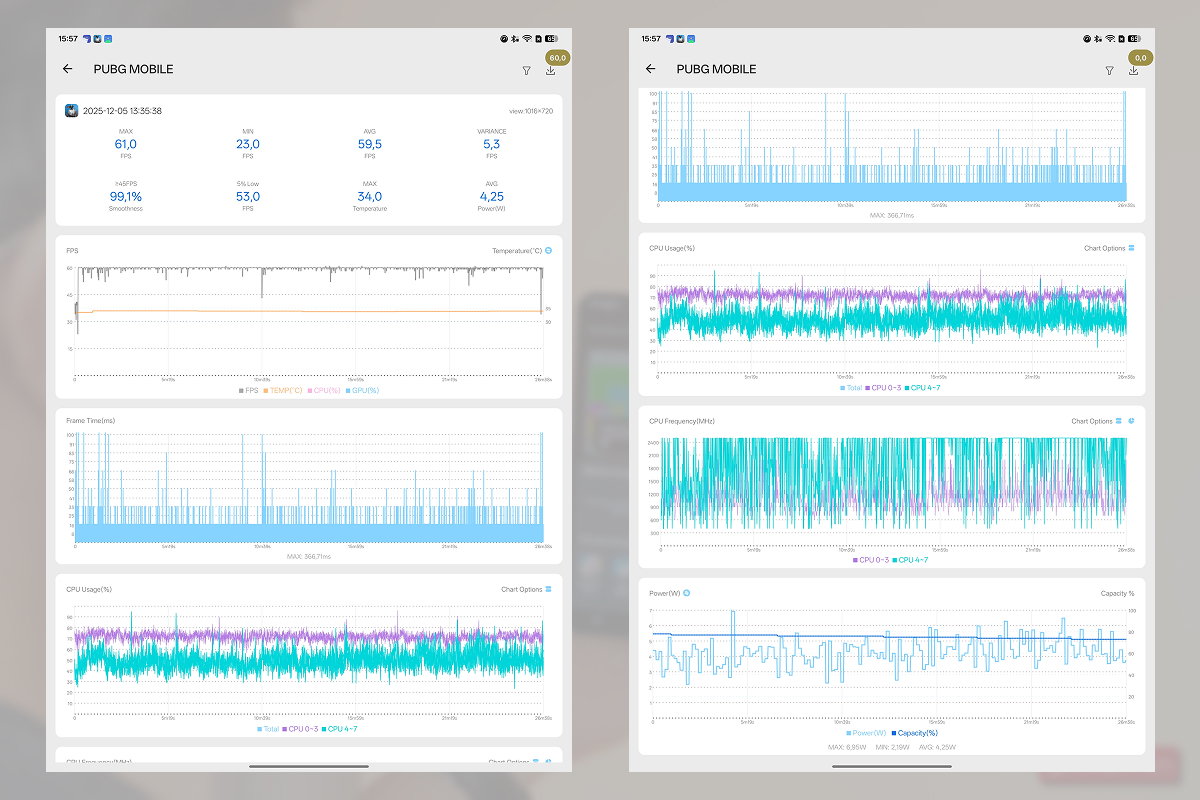The image size is (1200, 800).
Task: Click the download icon in the left panel
Action: tap(550, 70)
